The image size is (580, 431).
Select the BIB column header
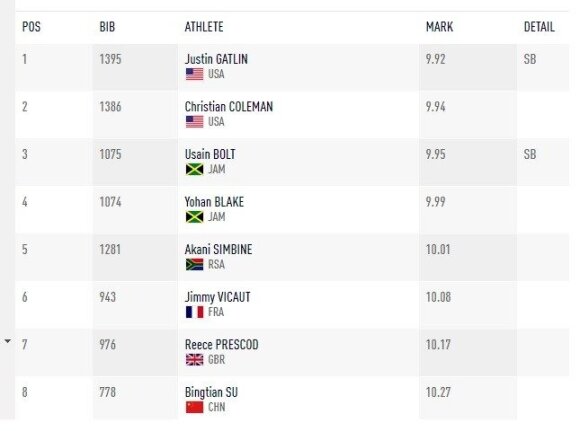[x=107, y=27]
